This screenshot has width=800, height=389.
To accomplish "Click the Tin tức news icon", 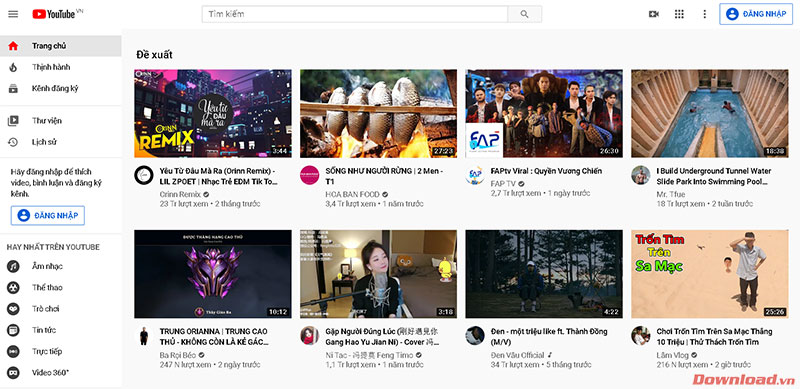I will click(13, 330).
